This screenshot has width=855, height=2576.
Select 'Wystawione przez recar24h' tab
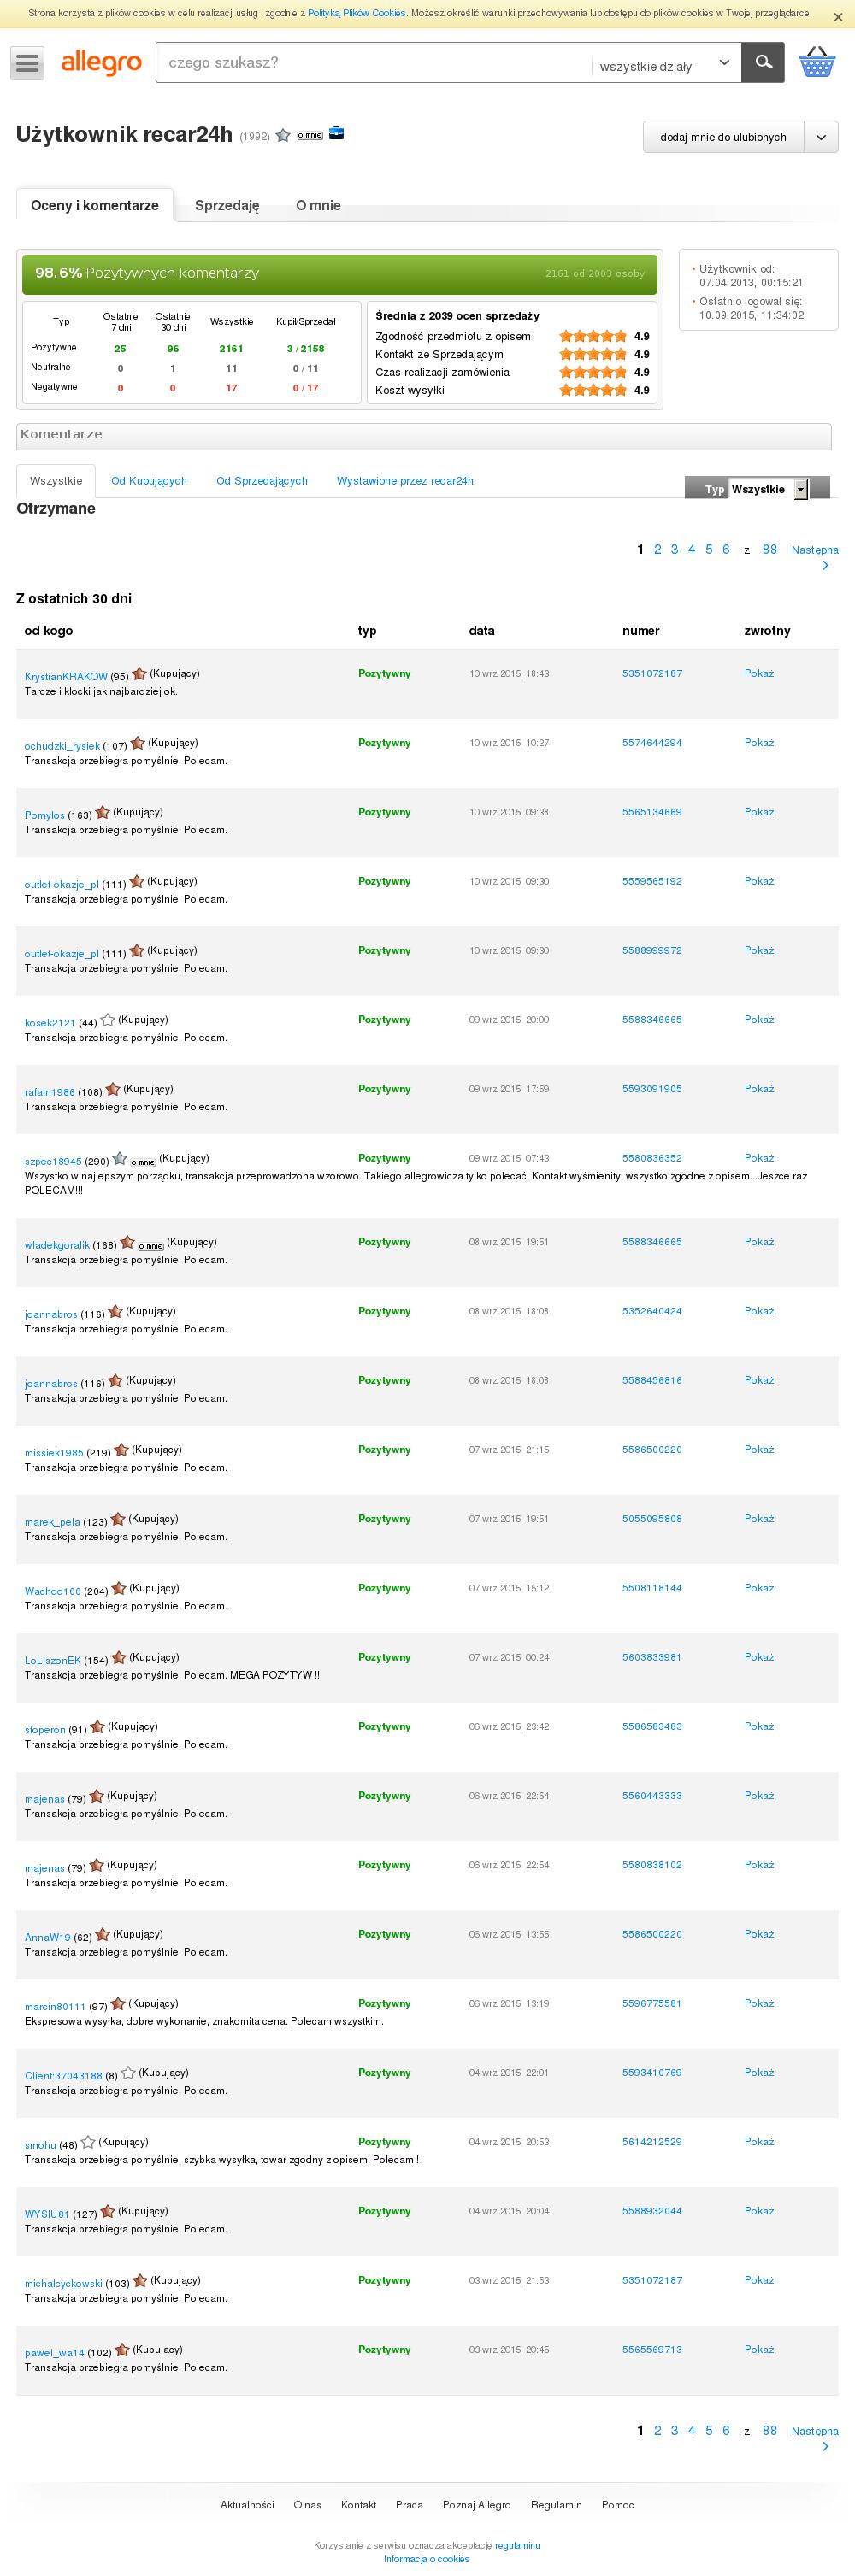pos(405,481)
